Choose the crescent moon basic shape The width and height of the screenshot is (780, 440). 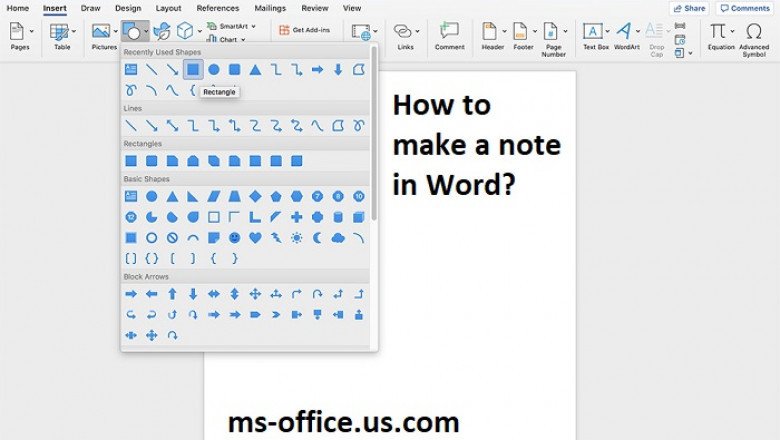tap(317, 238)
